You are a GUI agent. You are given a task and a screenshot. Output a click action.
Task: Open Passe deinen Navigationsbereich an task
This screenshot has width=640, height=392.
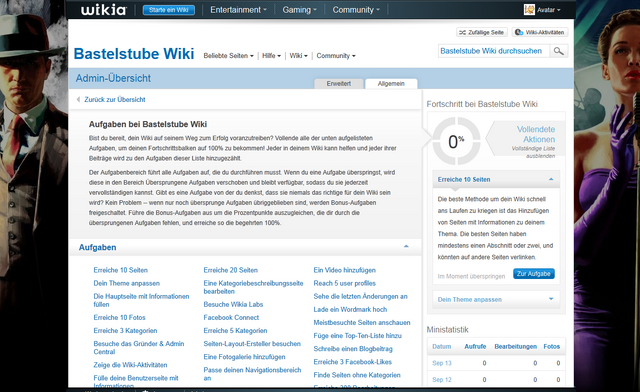(x=252, y=374)
